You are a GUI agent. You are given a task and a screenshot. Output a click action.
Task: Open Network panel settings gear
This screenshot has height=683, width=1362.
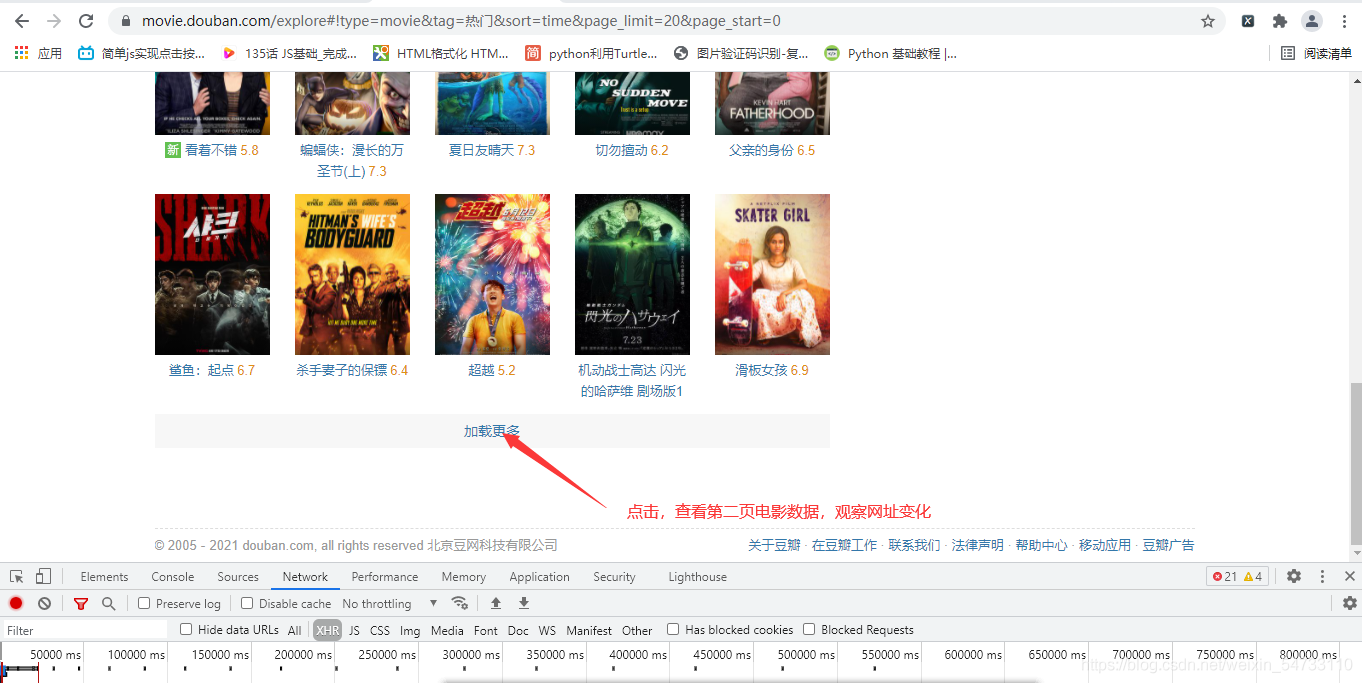(1350, 603)
